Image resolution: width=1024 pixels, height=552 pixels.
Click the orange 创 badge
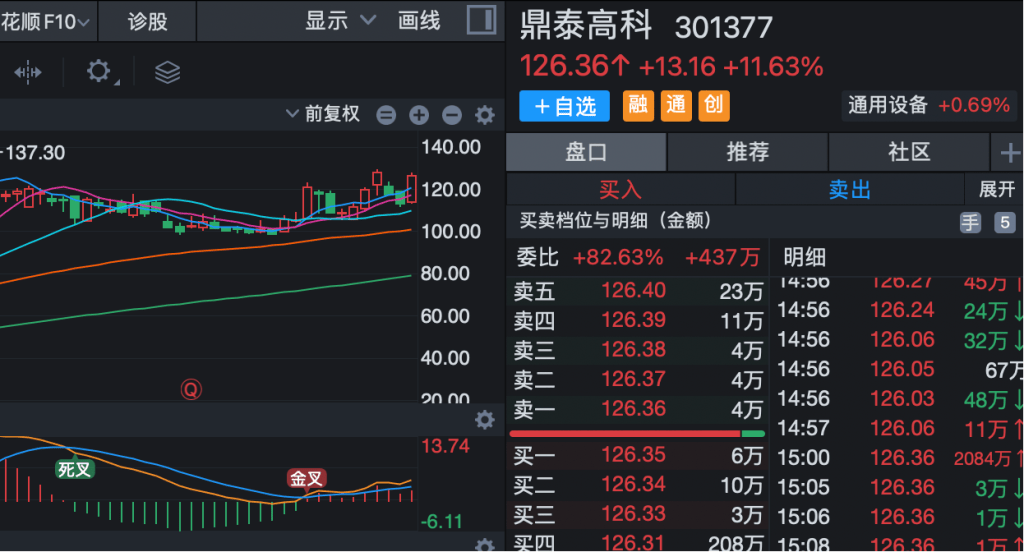[x=713, y=105]
